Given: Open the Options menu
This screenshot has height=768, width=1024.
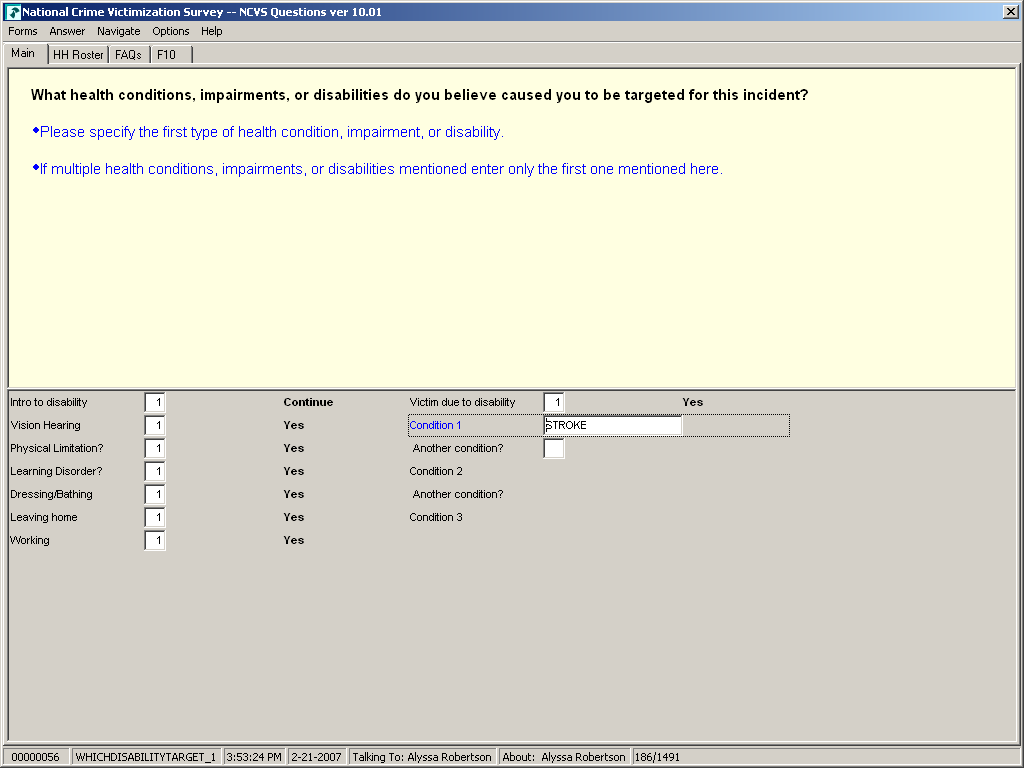Looking at the screenshot, I should coord(170,31).
